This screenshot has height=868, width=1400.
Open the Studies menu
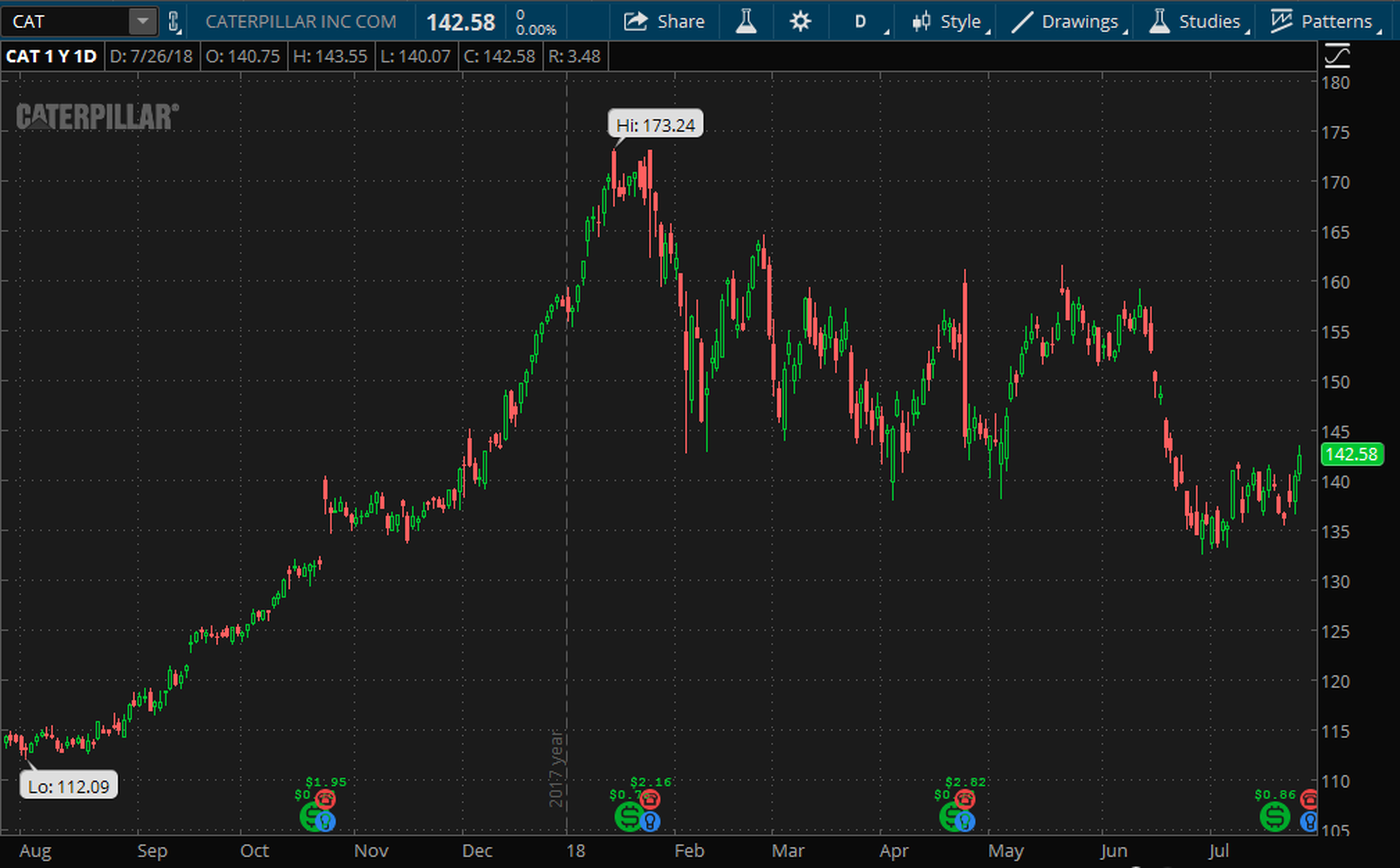(x=1196, y=21)
